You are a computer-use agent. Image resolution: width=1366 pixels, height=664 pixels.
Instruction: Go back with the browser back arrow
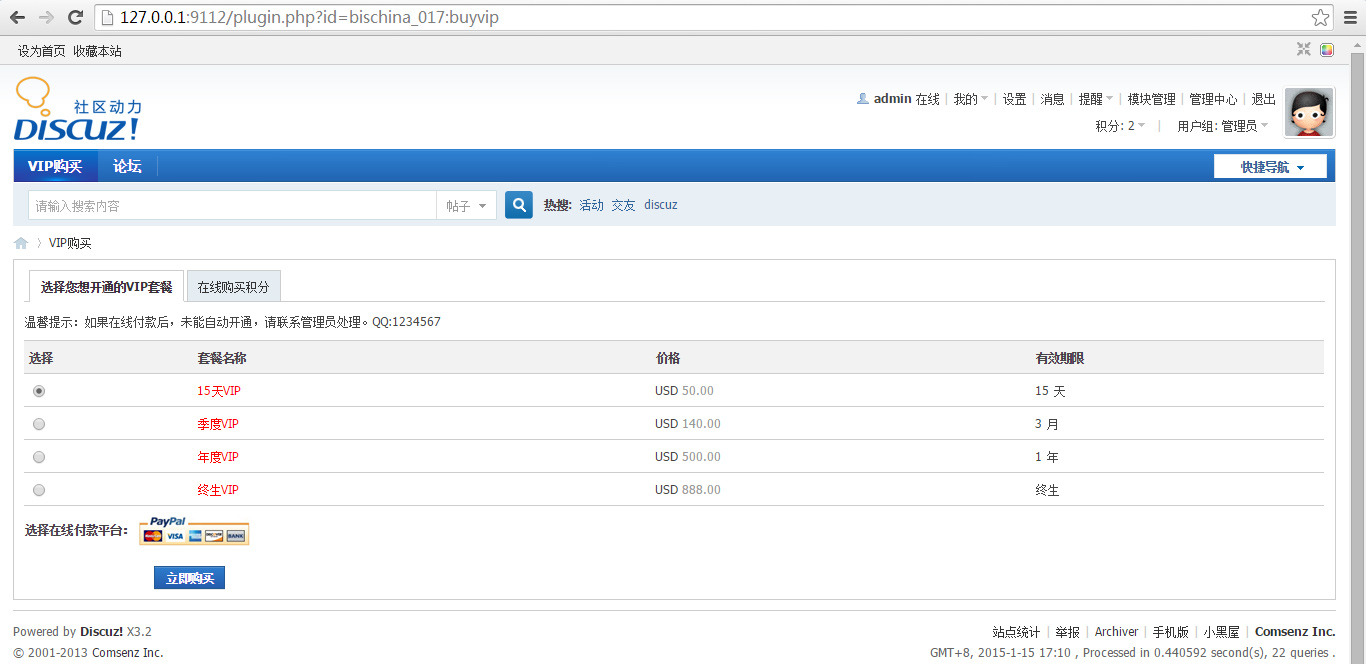(17, 17)
